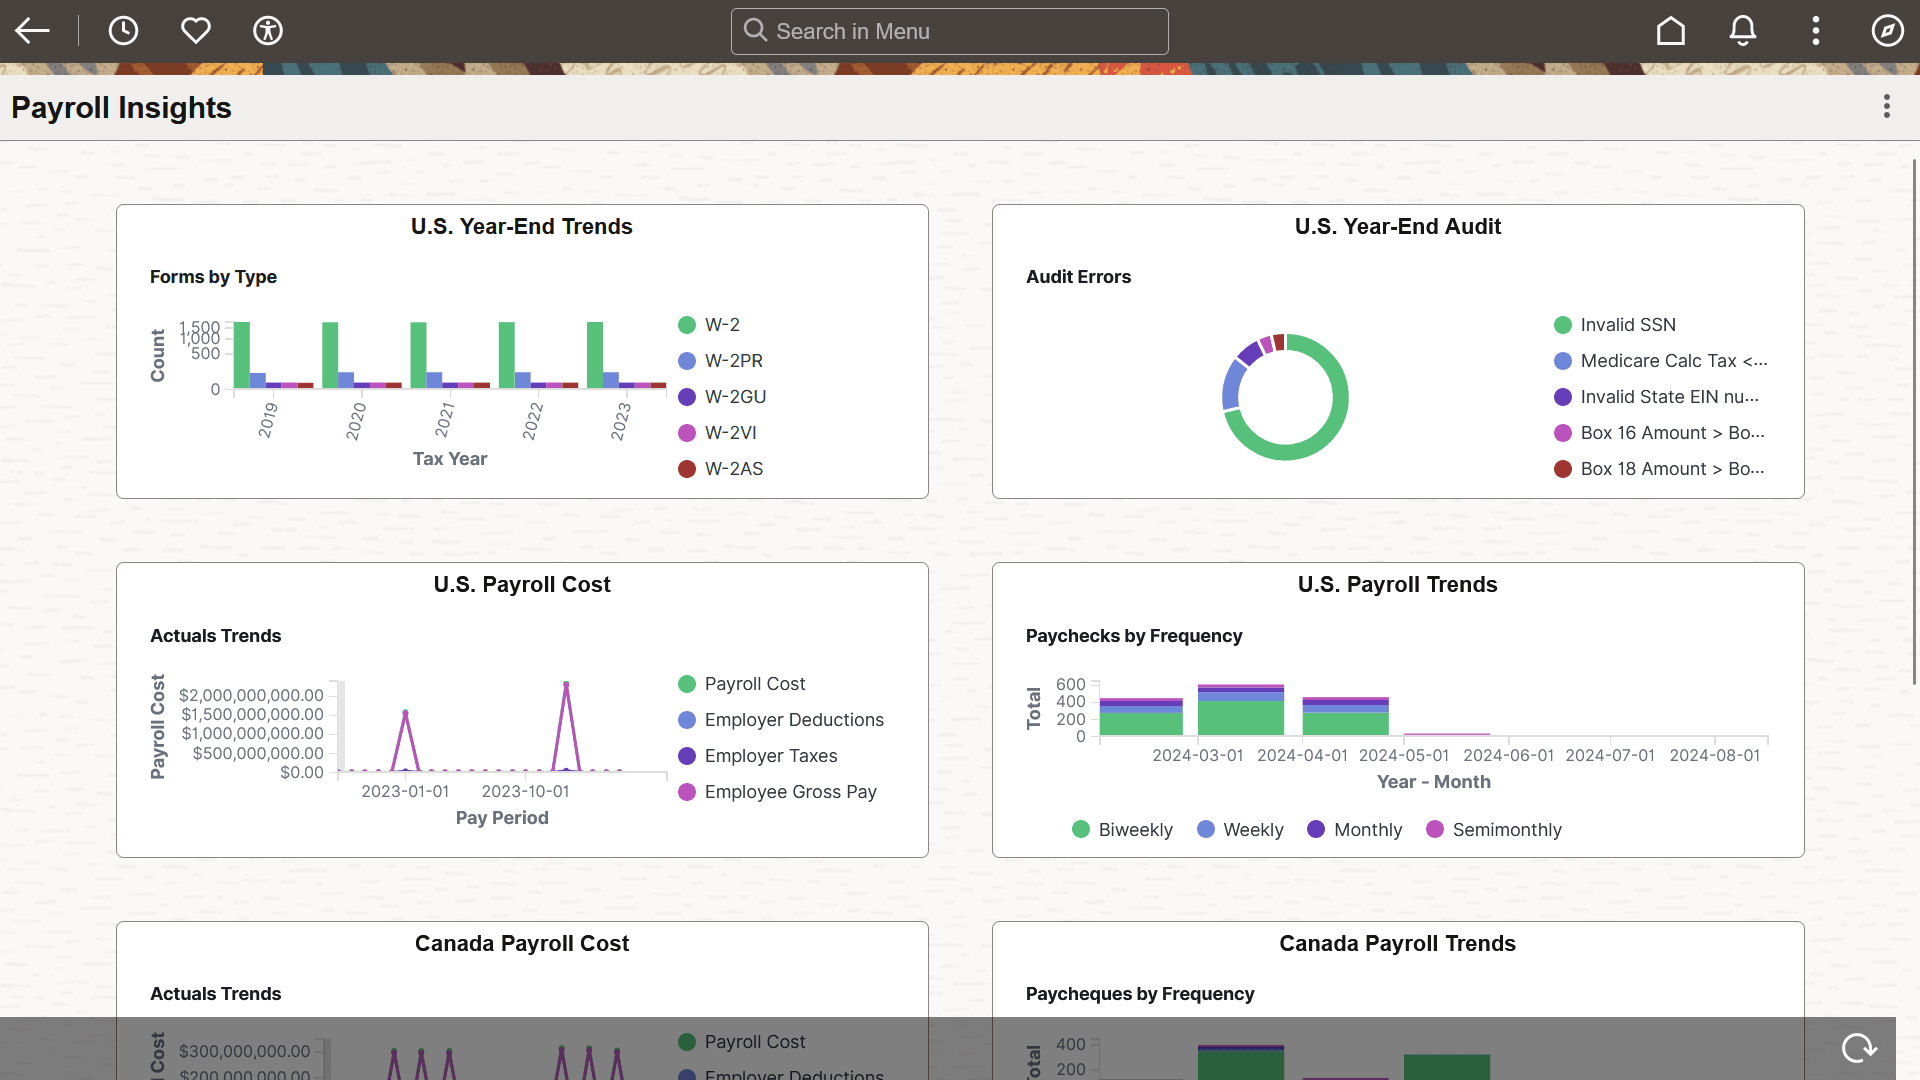Viewport: 1920px width, 1080px height.
Task: Click the Invalid SSN legend label
Action: point(1627,324)
